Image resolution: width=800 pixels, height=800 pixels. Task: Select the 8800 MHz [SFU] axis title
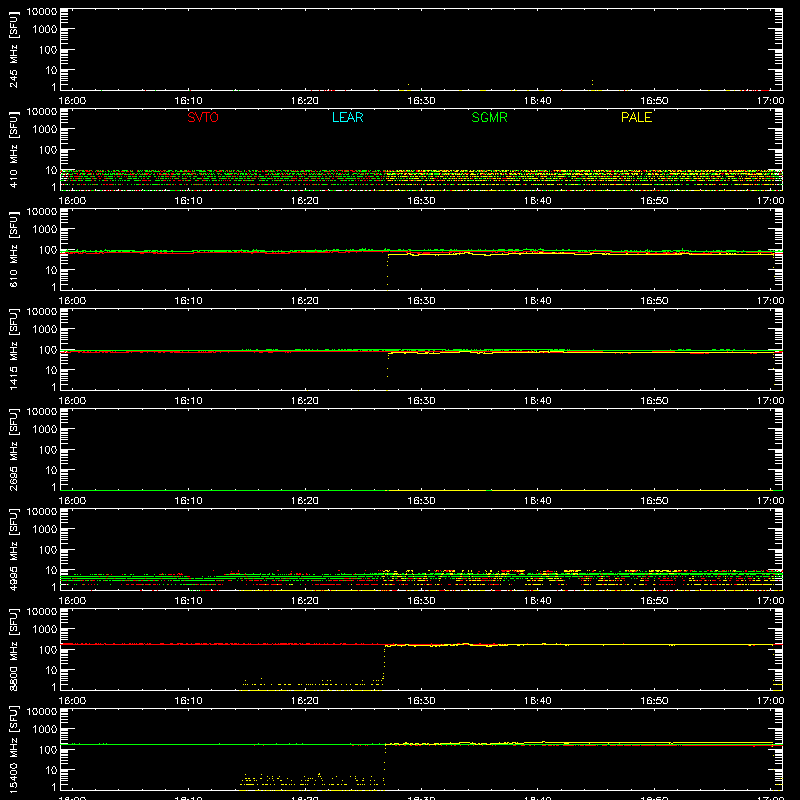point(14,649)
